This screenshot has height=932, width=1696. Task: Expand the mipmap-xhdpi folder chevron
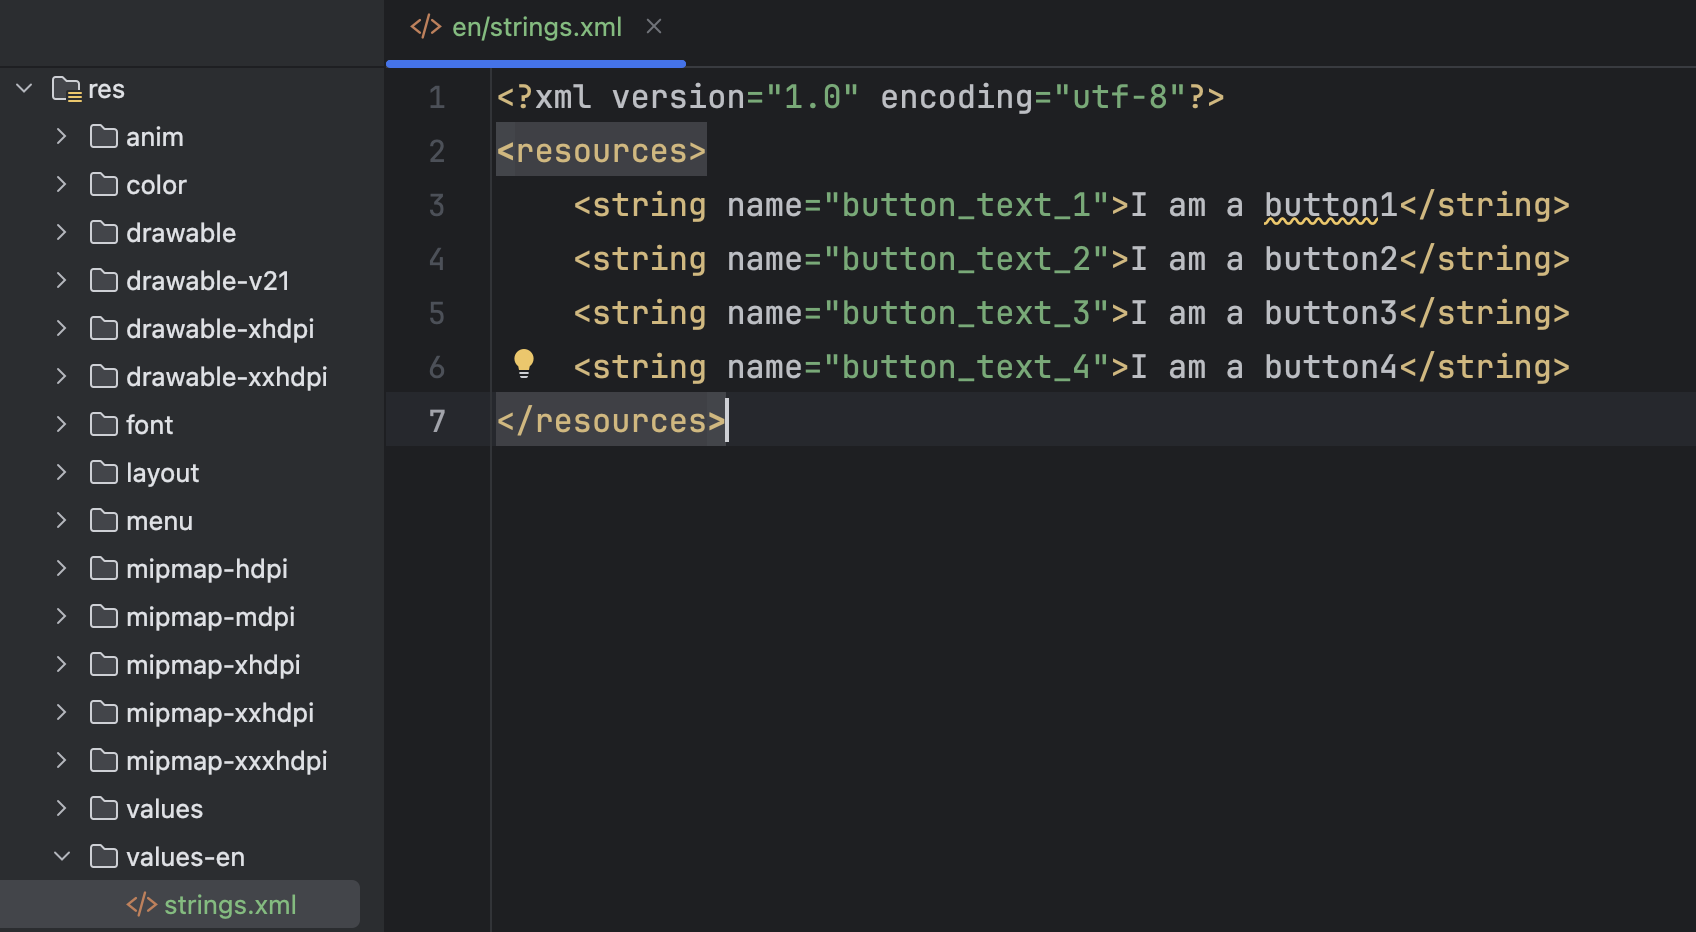62,664
